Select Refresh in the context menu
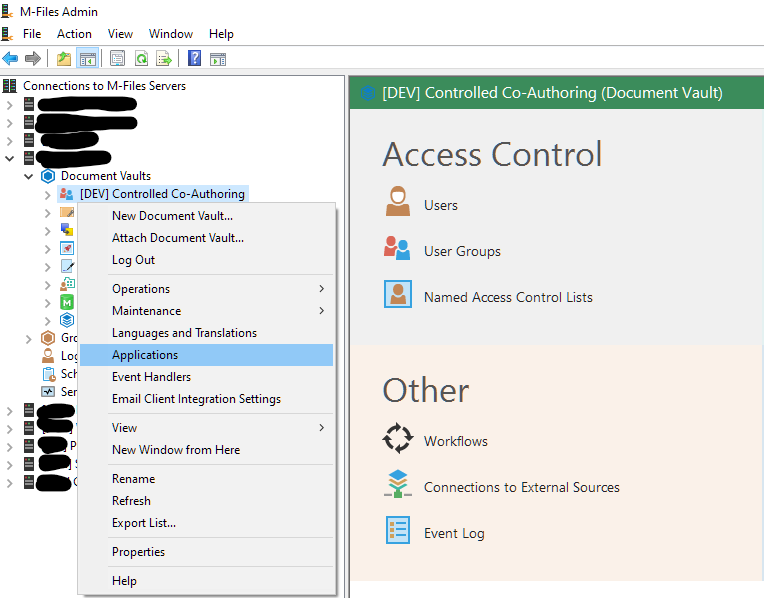This screenshot has height=598, width=764. 207,501
